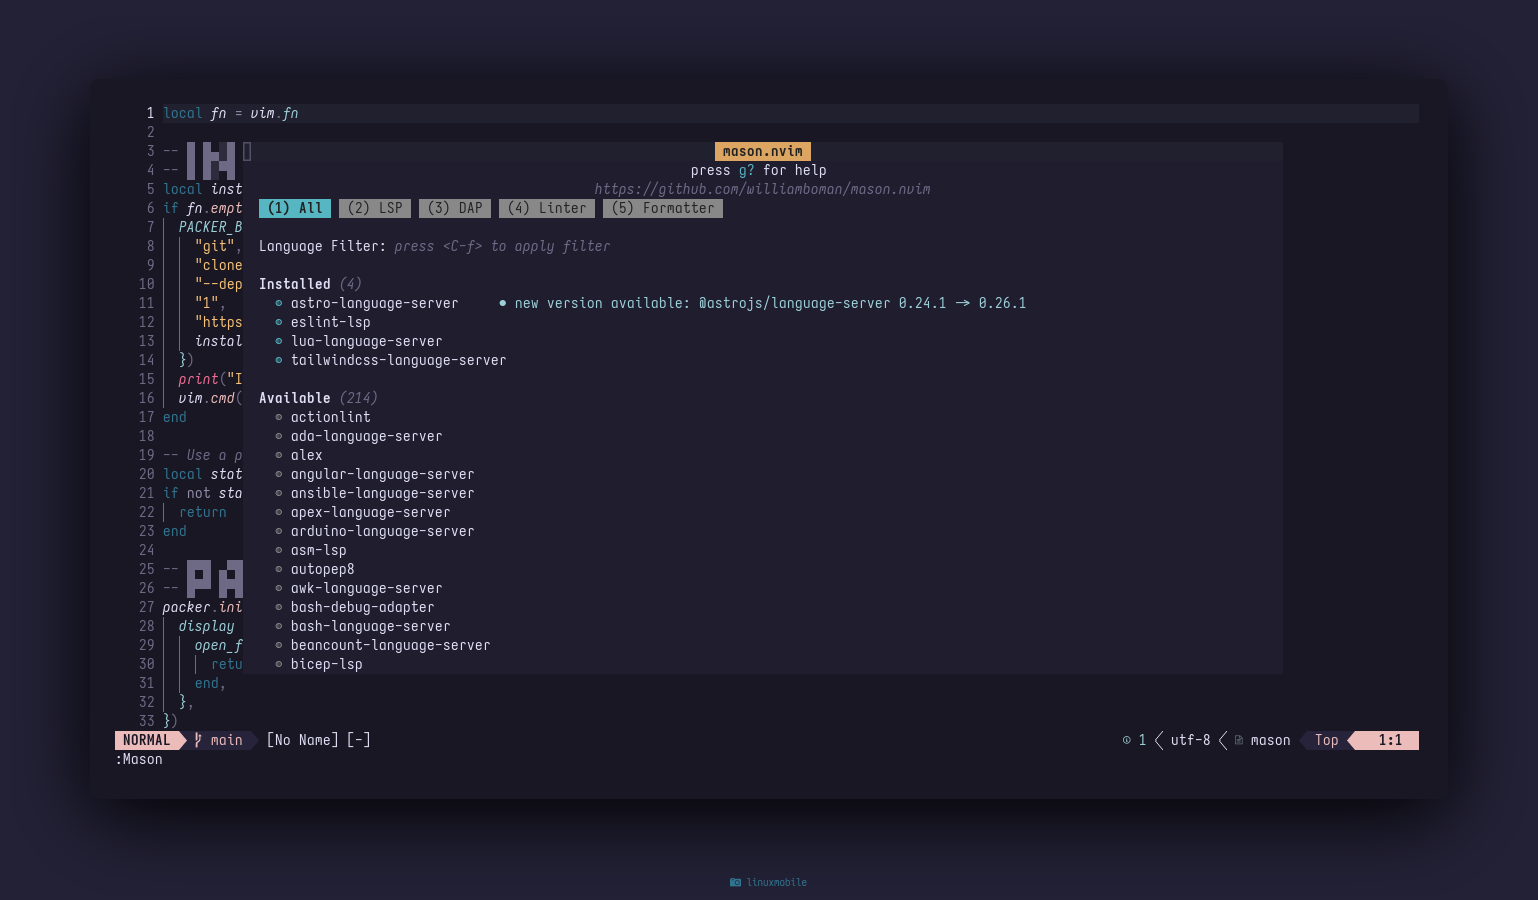Select the asm-lsp package

318,550
